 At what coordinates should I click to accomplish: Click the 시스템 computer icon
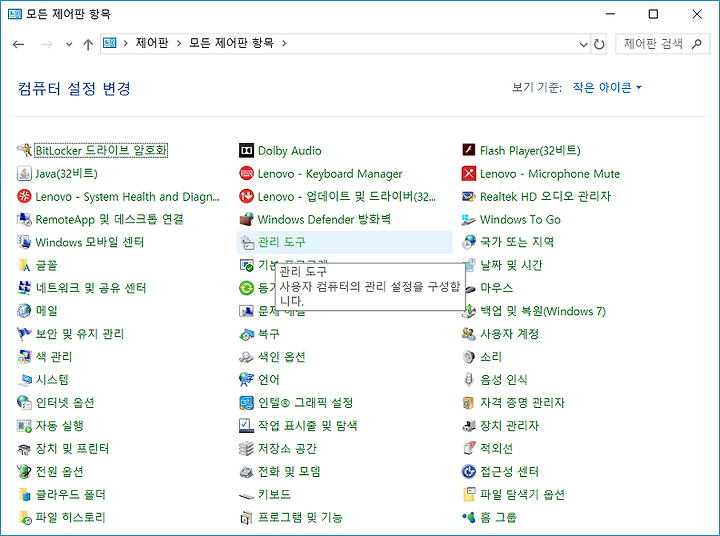click(x=24, y=380)
